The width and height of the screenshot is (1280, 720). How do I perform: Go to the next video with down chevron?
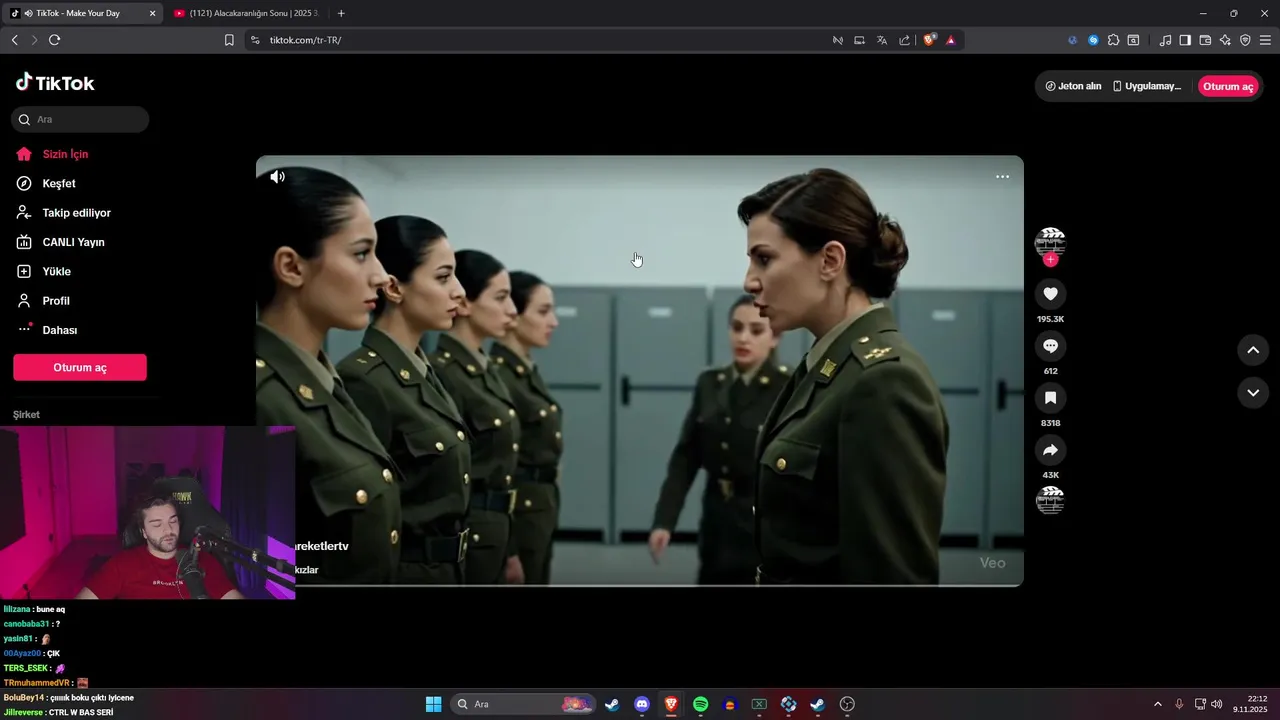click(x=1253, y=393)
